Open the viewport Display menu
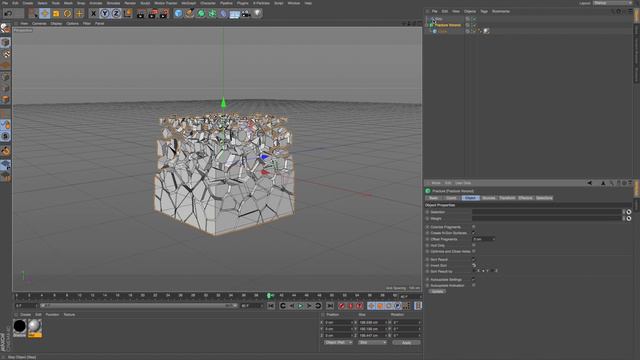Image resolution: width=640 pixels, height=360 pixels. pyautogui.click(x=56, y=24)
